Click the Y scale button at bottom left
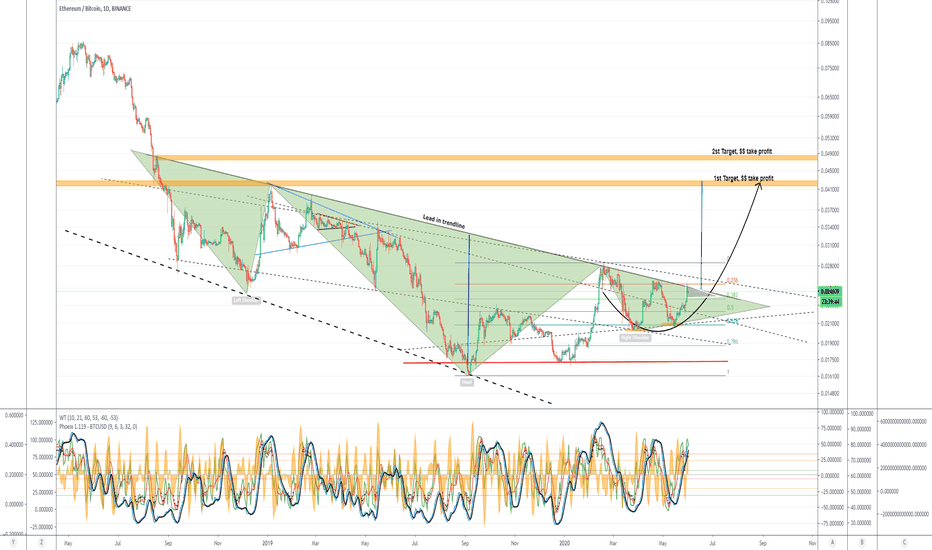This screenshot has width=932, height=550. pyautogui.click(x=13, y=542)
